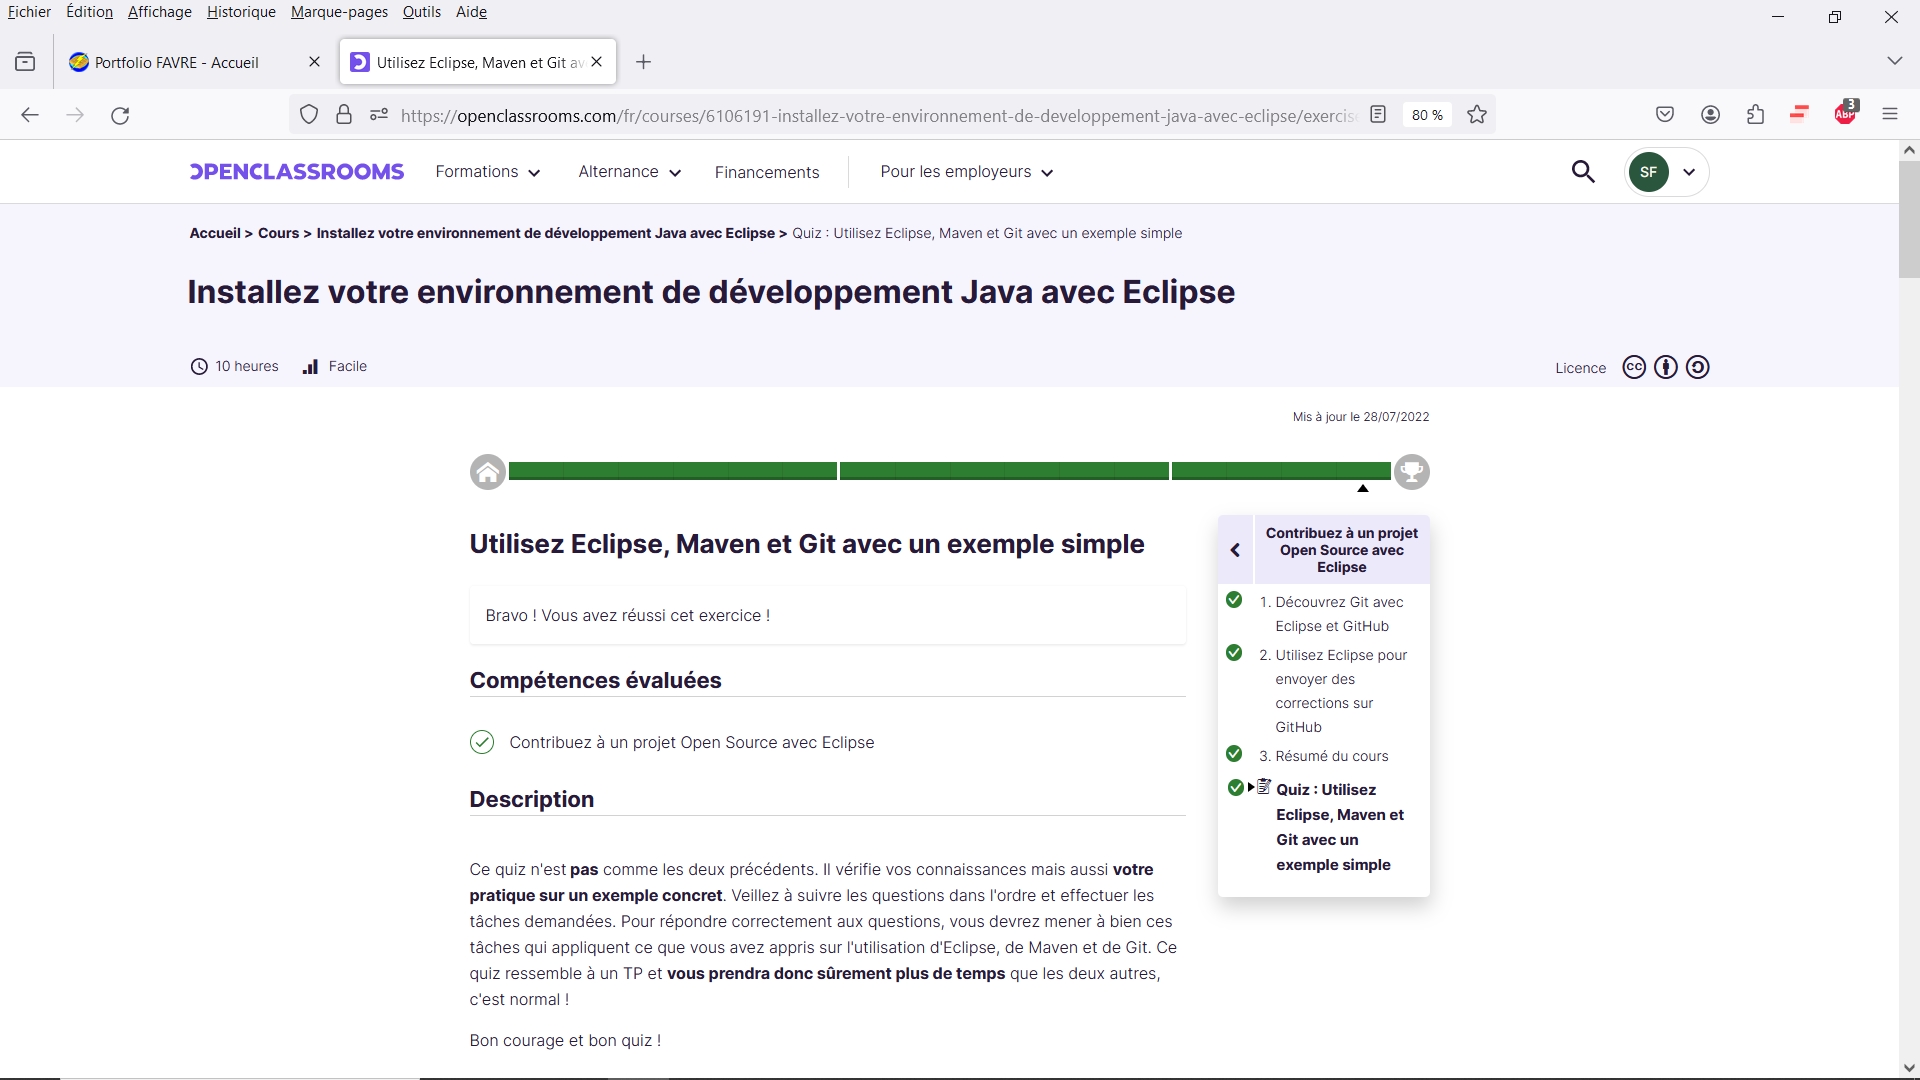Click the Financements link
The image size is (1920, 1080).
tap(767, 172)
